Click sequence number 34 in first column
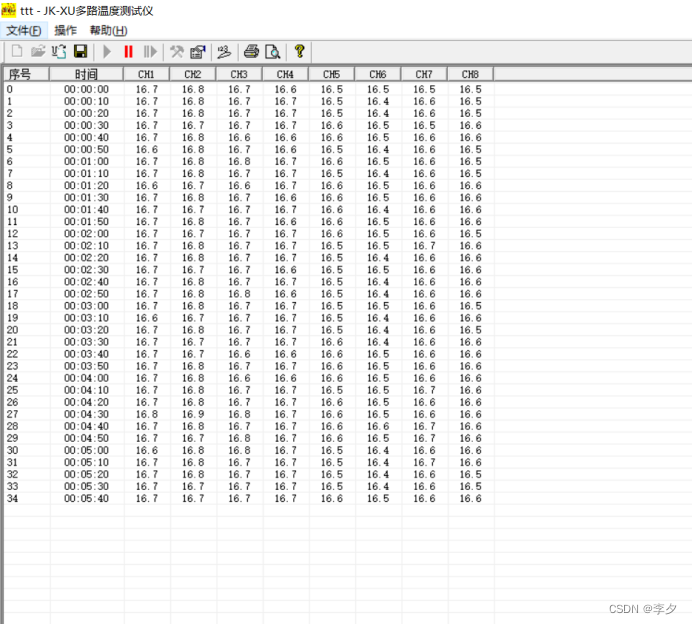Screen dimensions: 692x624 [12, 498]
